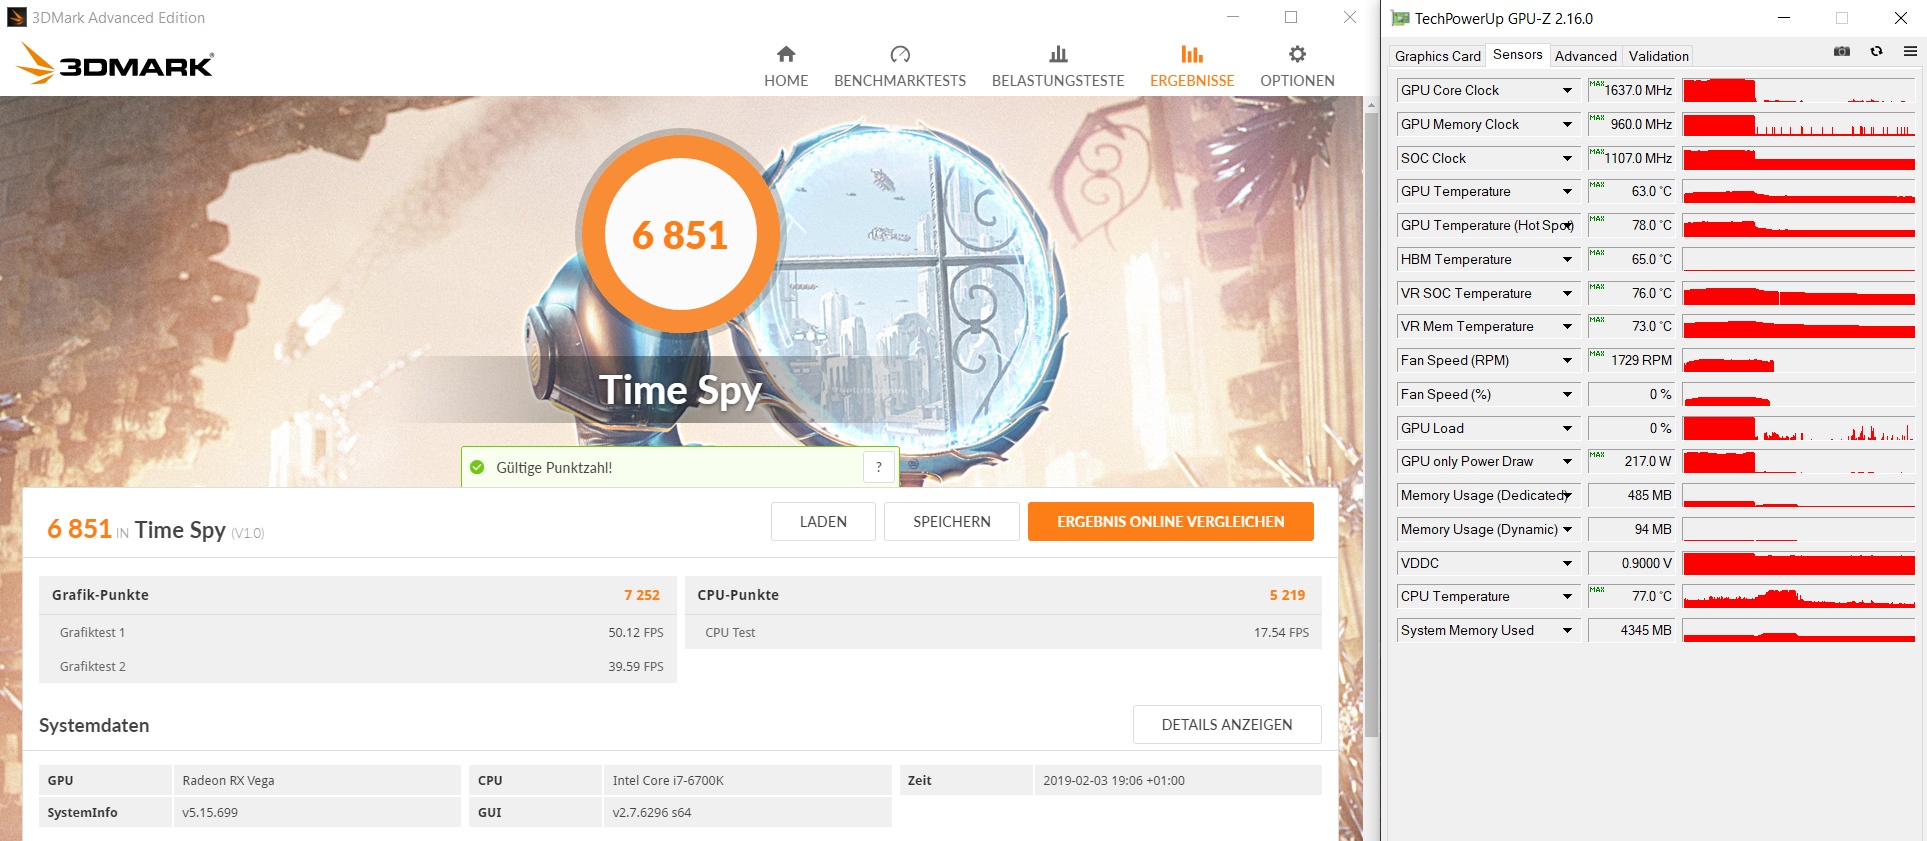Click LADEN button

tap(823, 521)
